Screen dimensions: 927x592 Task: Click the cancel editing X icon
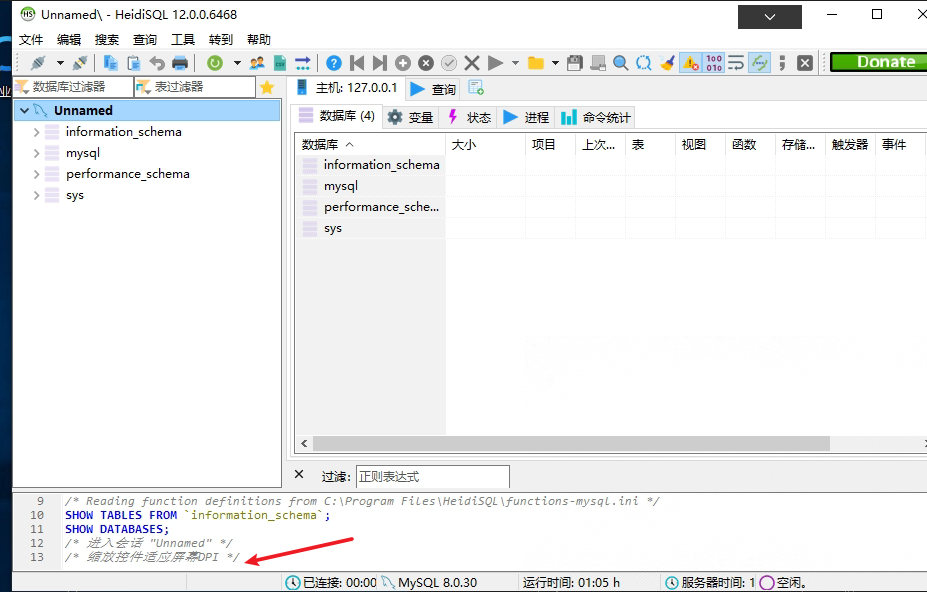coord(472,63)
